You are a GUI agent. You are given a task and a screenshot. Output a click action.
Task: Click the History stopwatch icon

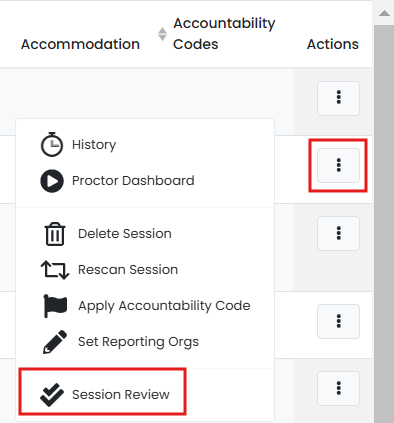click(x=52, y=144)
